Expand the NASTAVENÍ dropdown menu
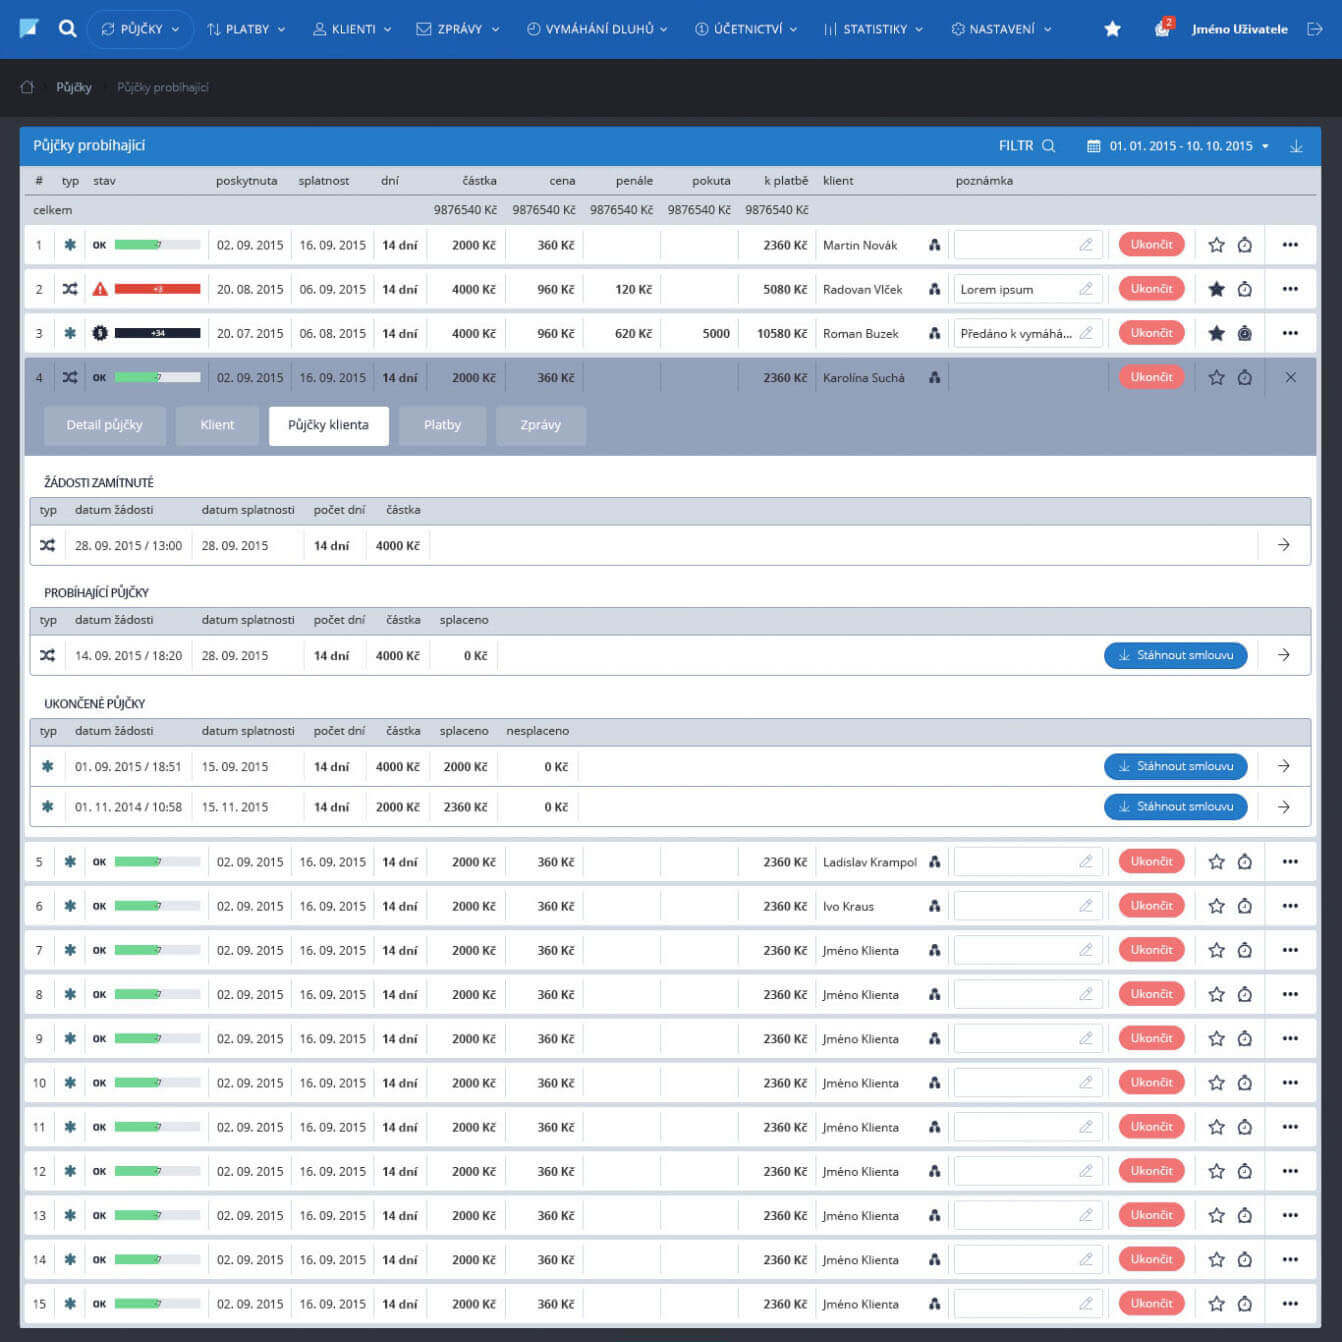The width and height of the screenshot is (1342, 1342). click(1001, 29)
